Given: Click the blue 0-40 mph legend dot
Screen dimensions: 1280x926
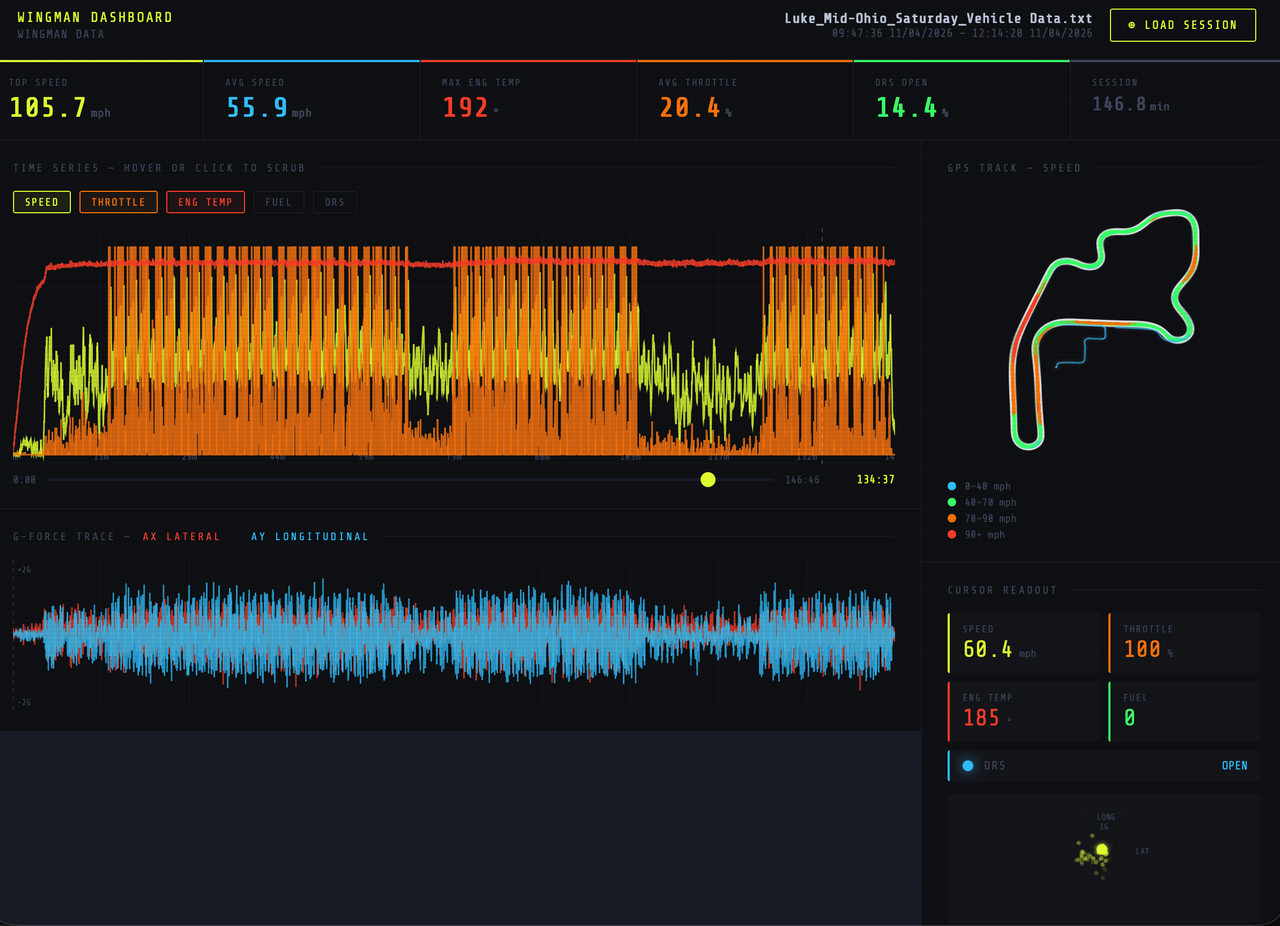Looking at the screenshot, I should 952,487.
